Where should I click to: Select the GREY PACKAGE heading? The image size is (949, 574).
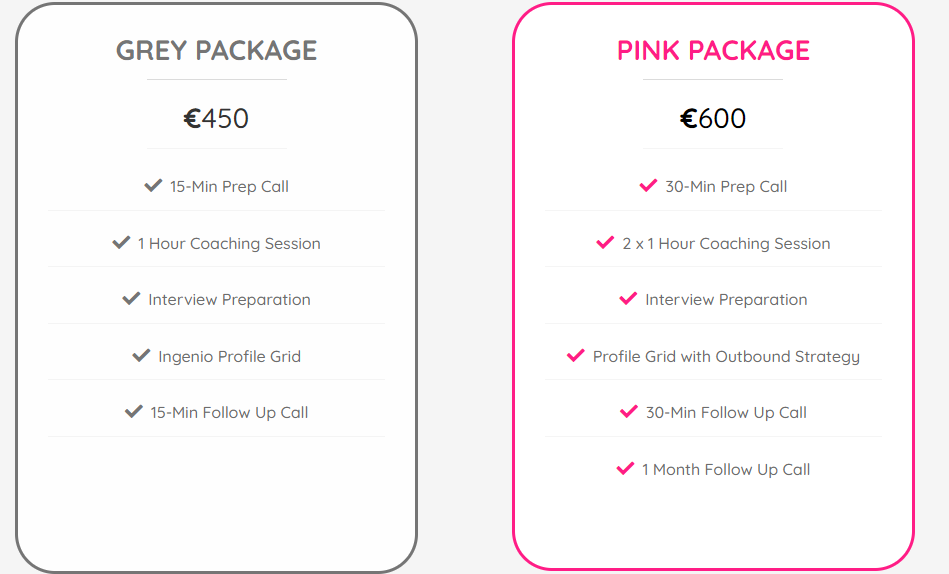[x=217, y=50]
